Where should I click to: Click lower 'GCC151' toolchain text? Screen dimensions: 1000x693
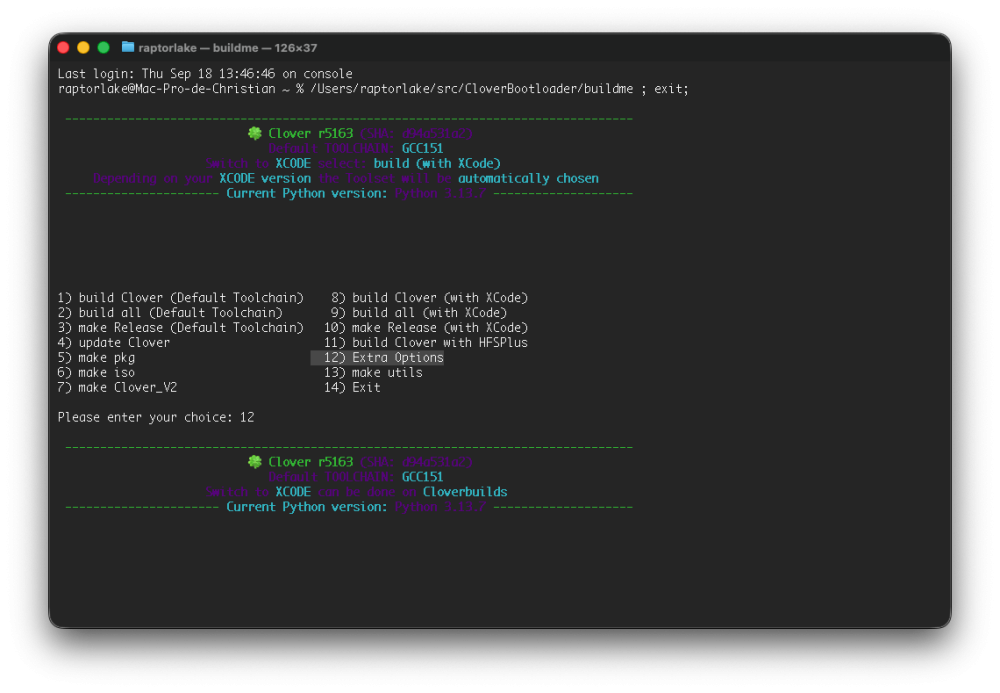coord(422,477)
